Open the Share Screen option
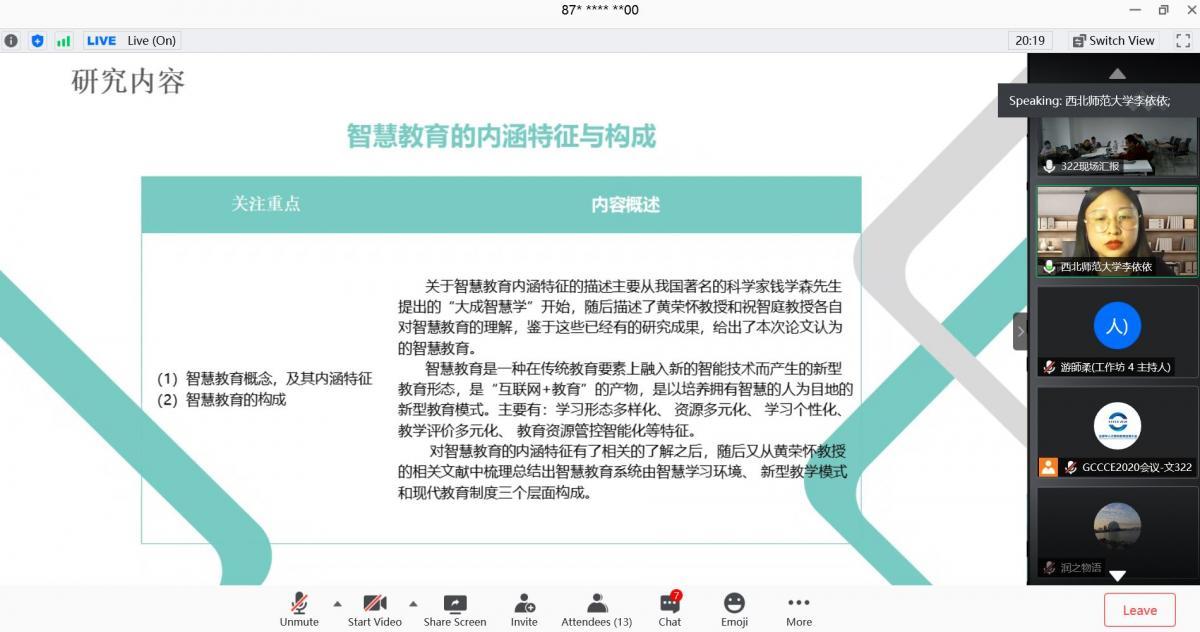1200x632 pixels. [455, 609]
